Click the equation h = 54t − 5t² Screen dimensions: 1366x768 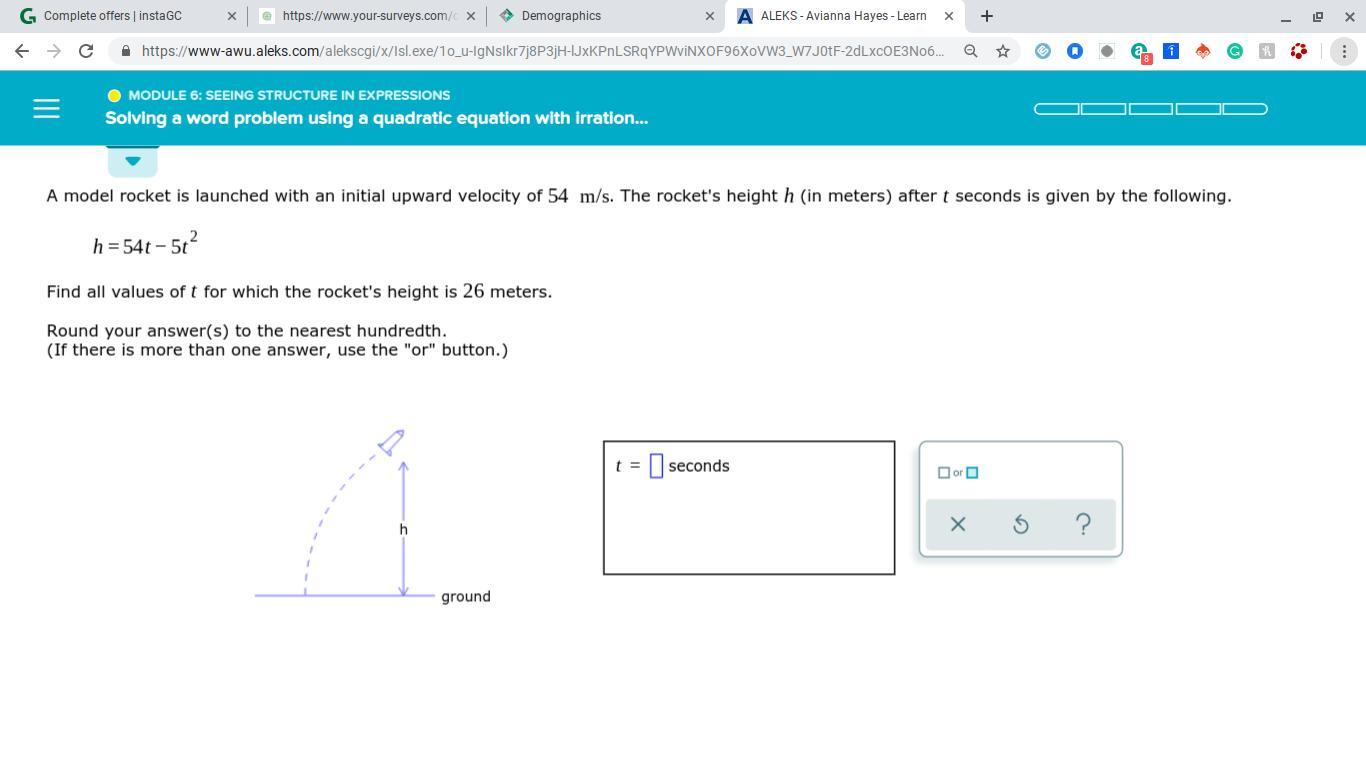point(145,243)
